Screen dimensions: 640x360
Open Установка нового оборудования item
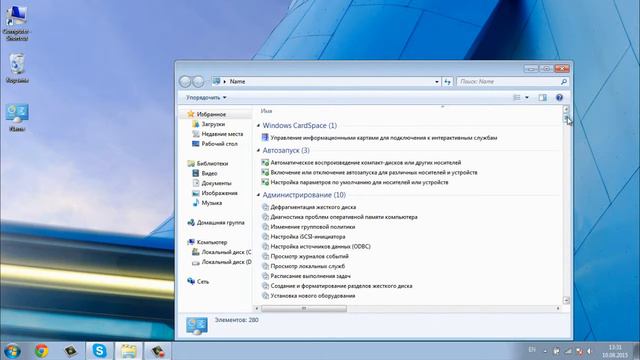(x=308, y=296)
